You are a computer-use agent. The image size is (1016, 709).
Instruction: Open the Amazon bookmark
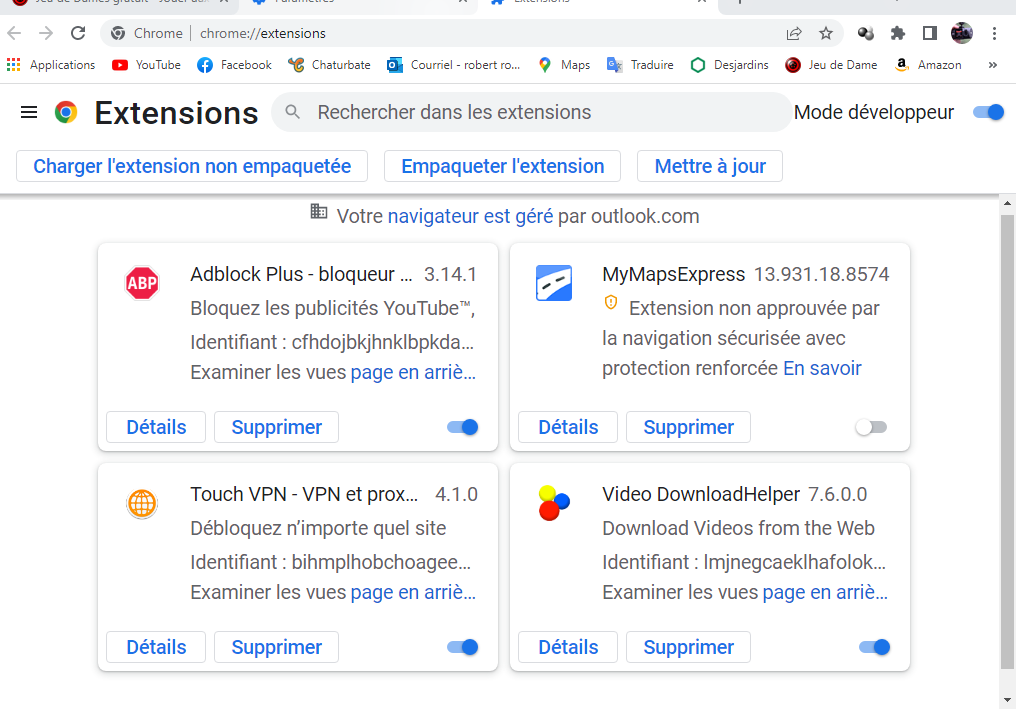pyautogui.click(x=928, y=65)
